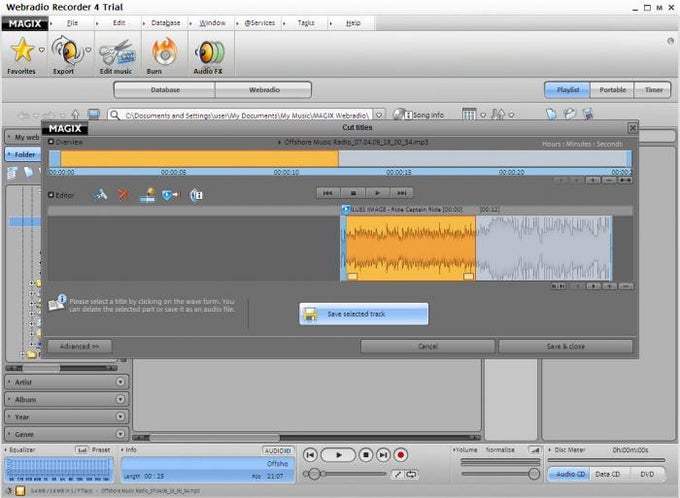The height and width of the screenshot is (498, 680).
Task: Click the orange selected waveform section
Action: tap(410, 248)
